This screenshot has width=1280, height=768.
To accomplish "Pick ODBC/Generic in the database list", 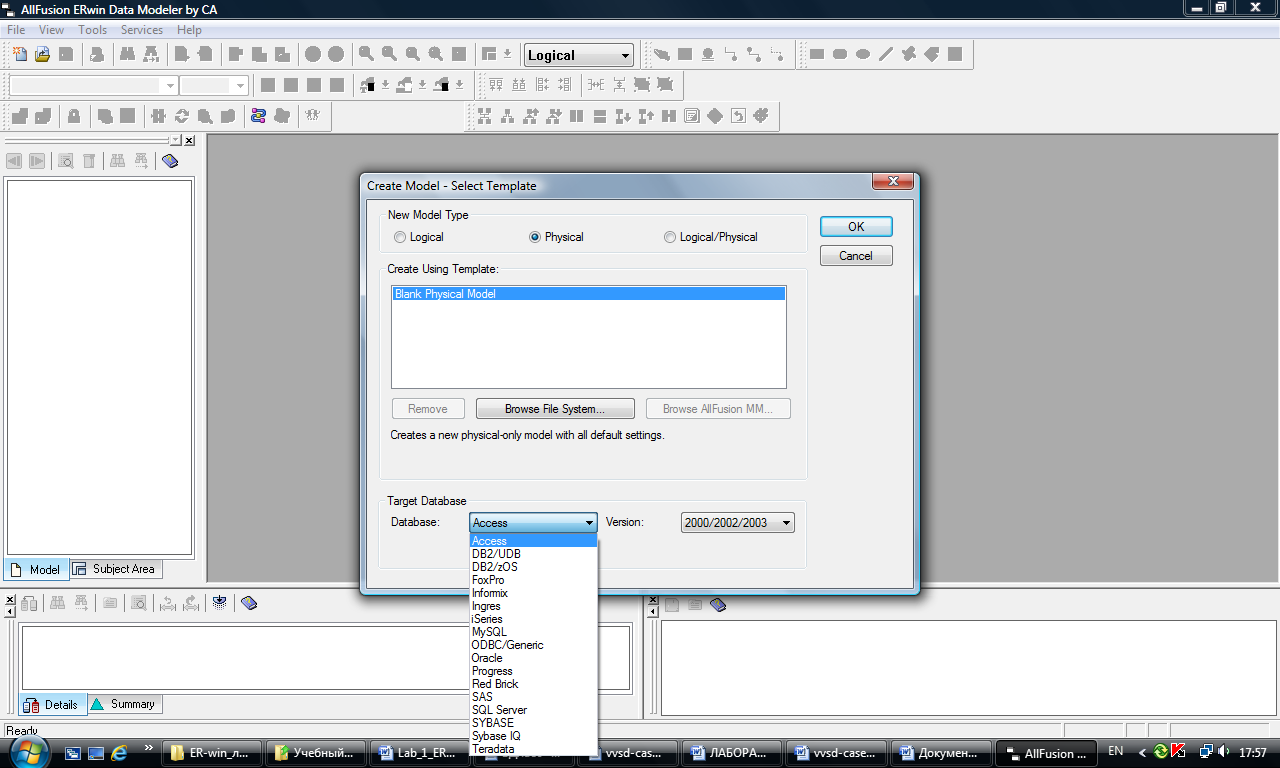I will [533, 645].
